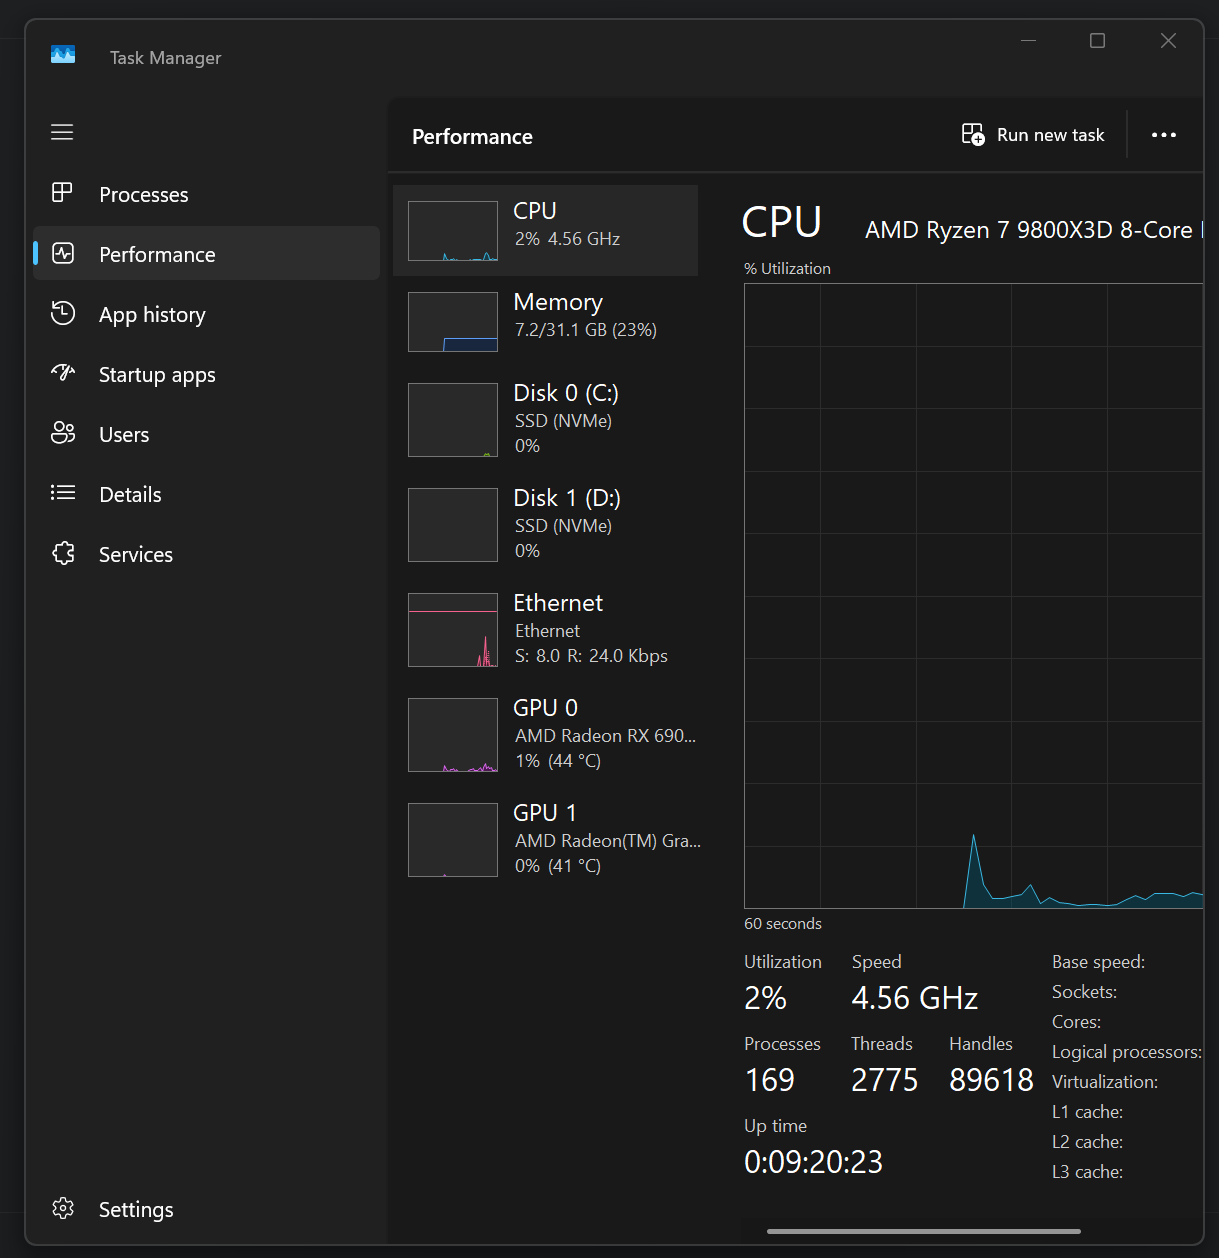Open the three-dot more options menu
Image resolution: width=1219 pixels, height=1258 pixels.
(1164, 135)
